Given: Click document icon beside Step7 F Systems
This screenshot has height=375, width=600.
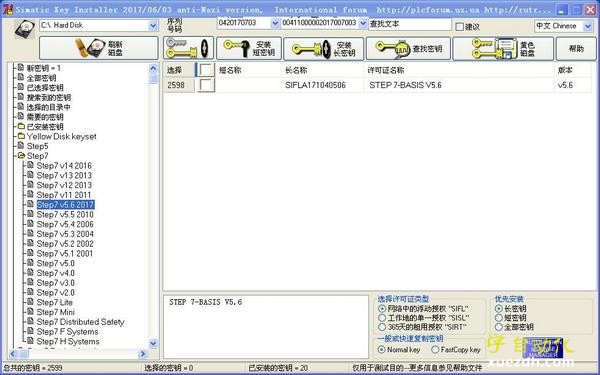Looking at the screenshot, I should pos(30,331).
